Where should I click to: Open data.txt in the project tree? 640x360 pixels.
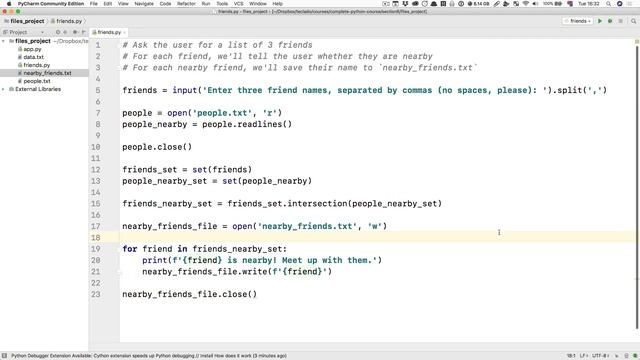pos(33,57)
